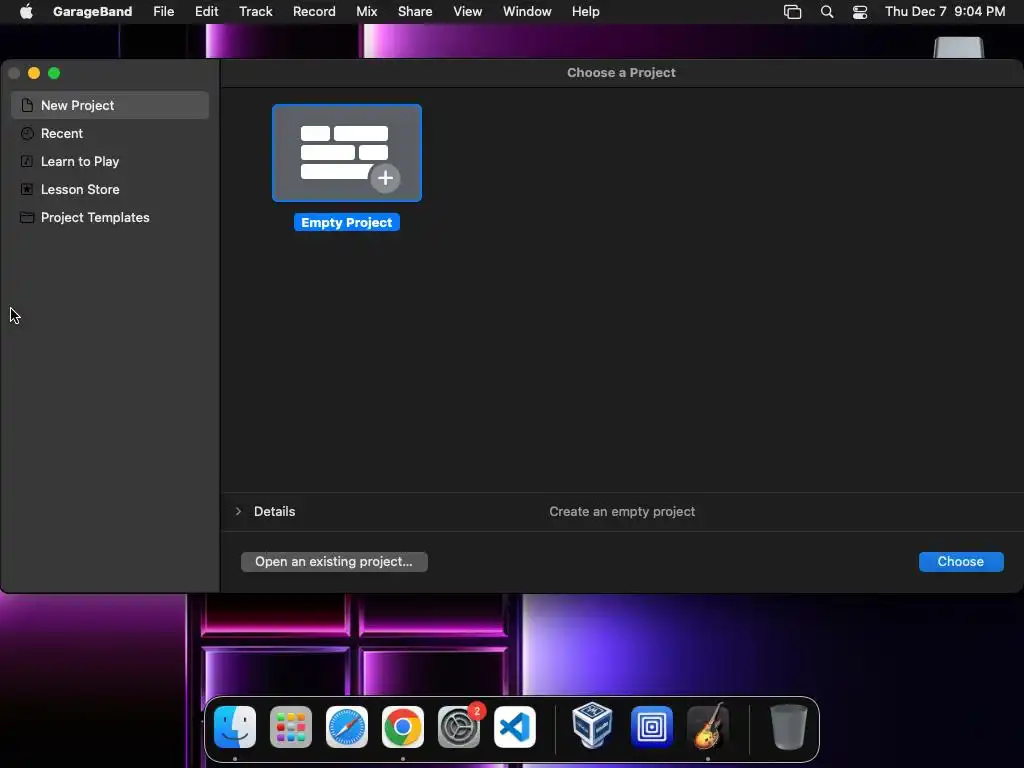The image size is (1024, 768).
Task: Click the Choose button
Action: tap(961, 562)
